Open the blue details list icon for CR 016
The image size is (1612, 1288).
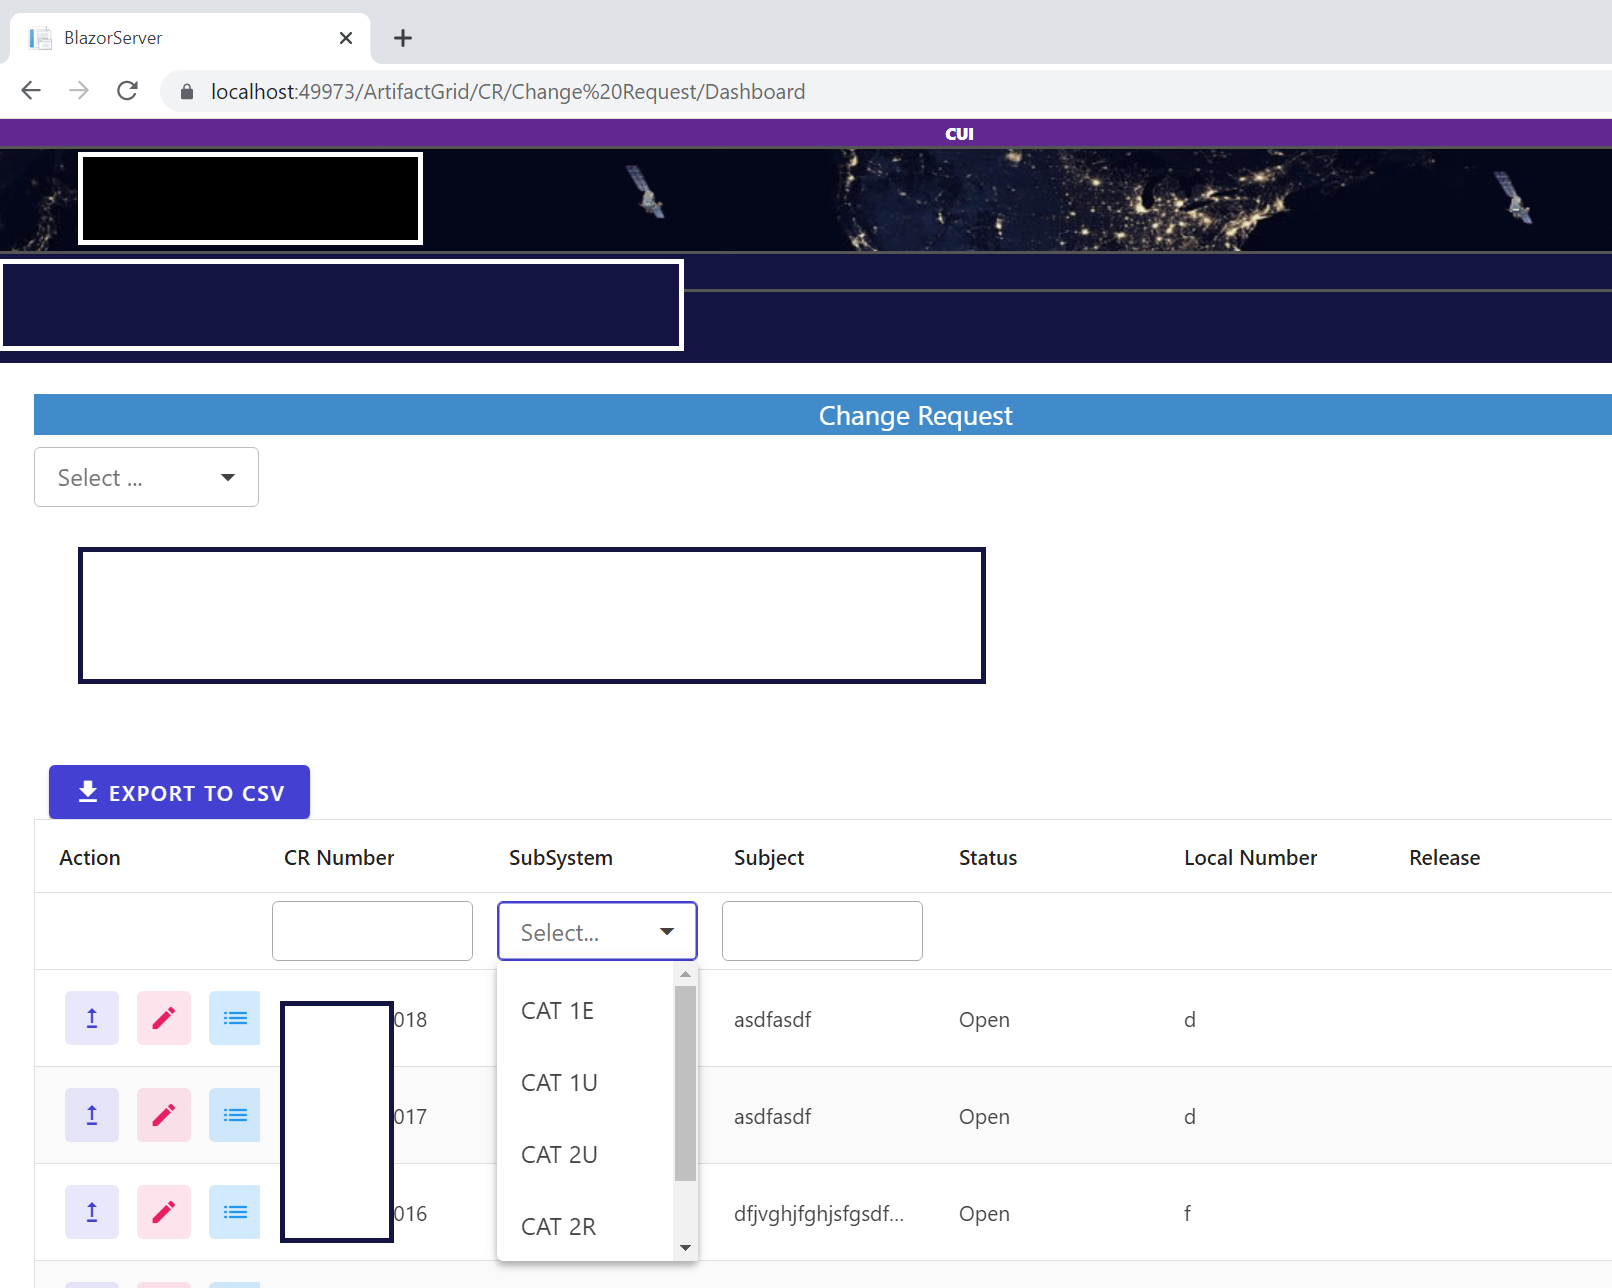click(x=234, y=1211)
